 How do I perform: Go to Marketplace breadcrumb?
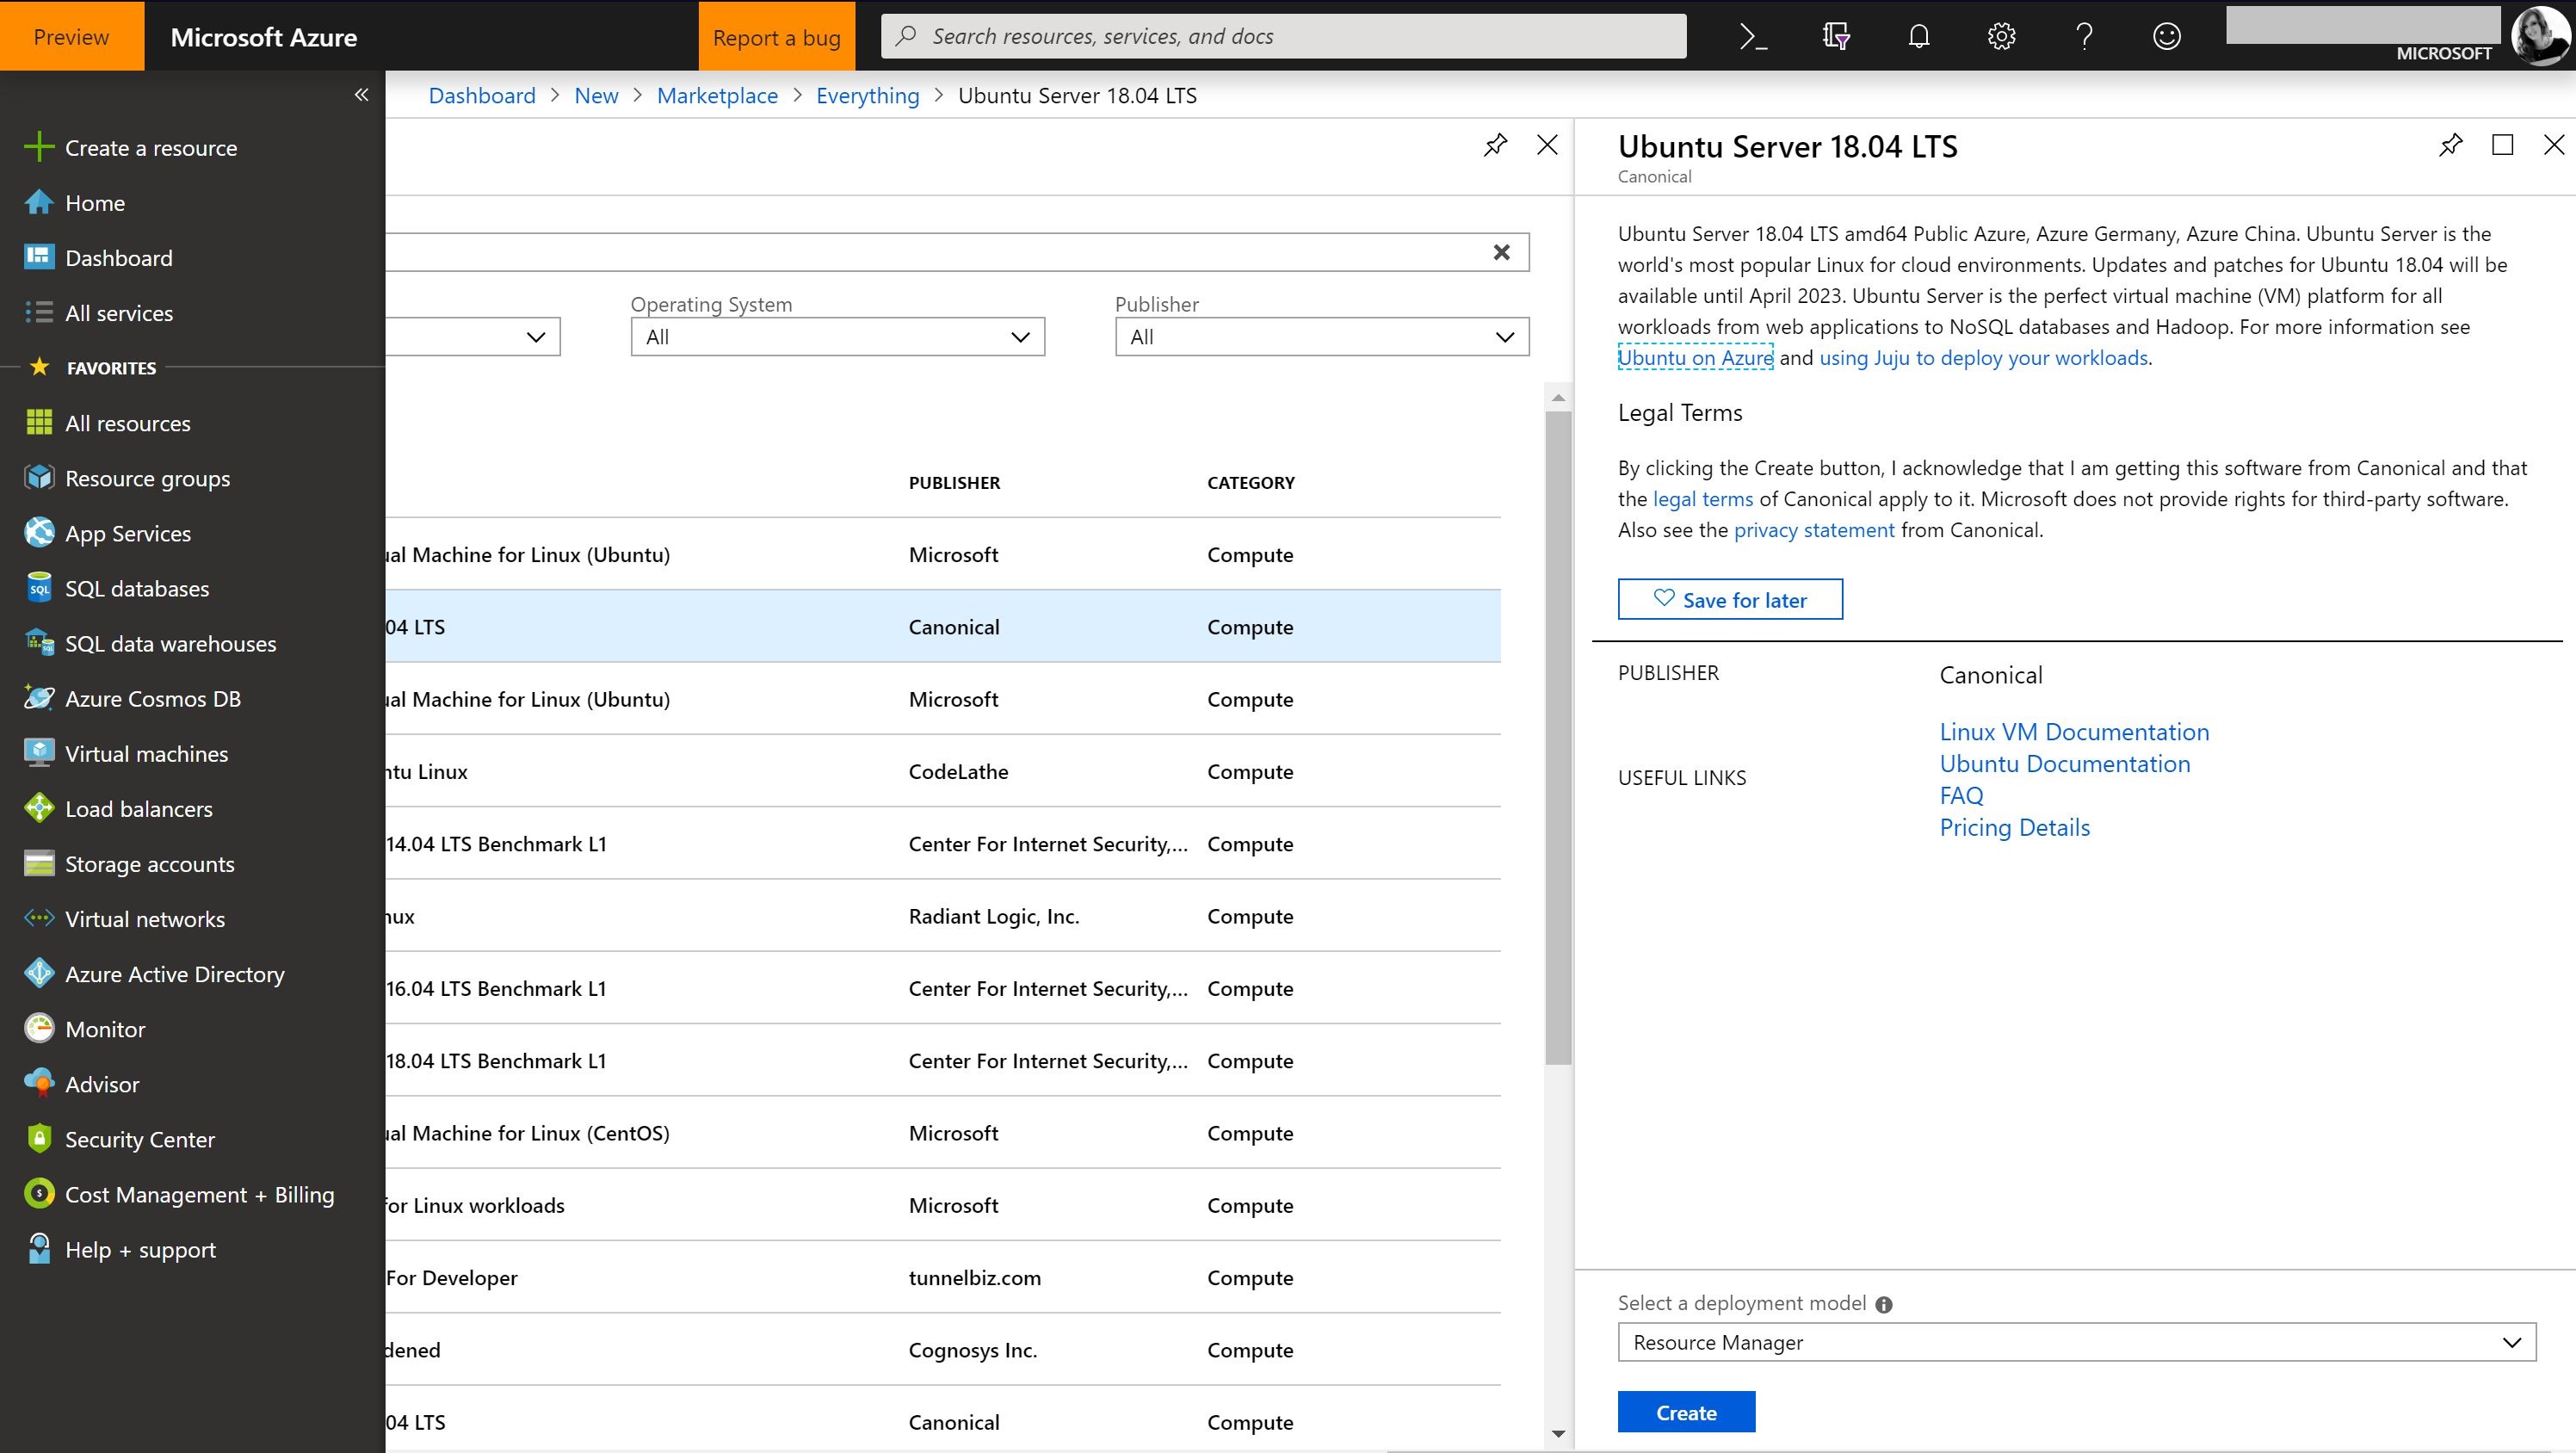pyautogui.click(x=717, y=95)
